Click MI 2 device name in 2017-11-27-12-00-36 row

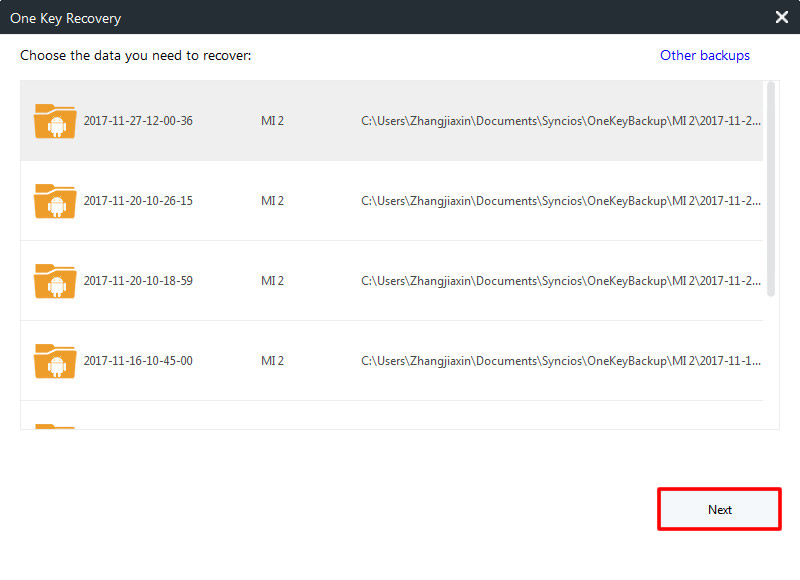click(272, 121)
